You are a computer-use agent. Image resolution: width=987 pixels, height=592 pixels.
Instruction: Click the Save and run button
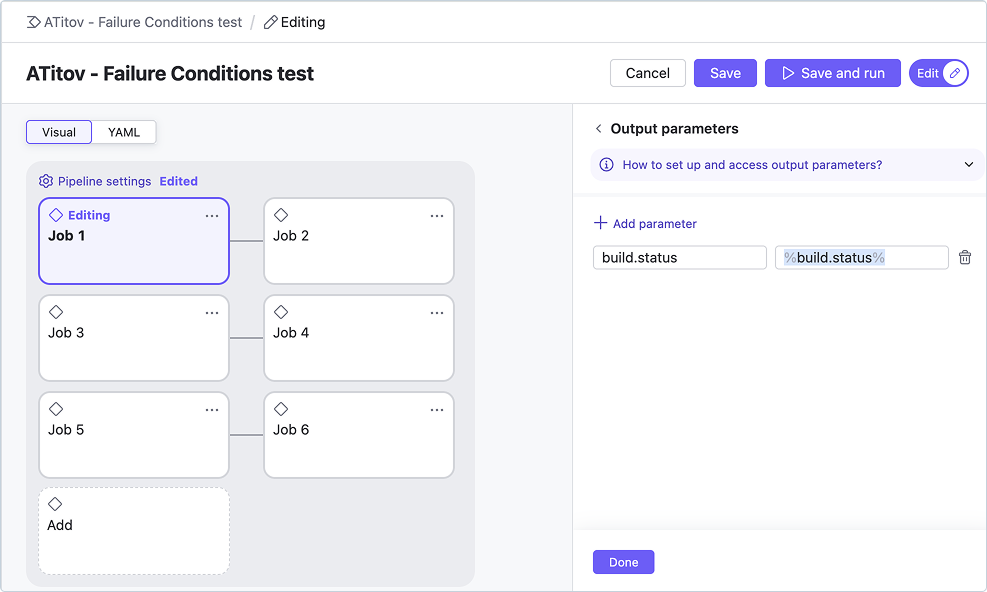coord(833,74)
